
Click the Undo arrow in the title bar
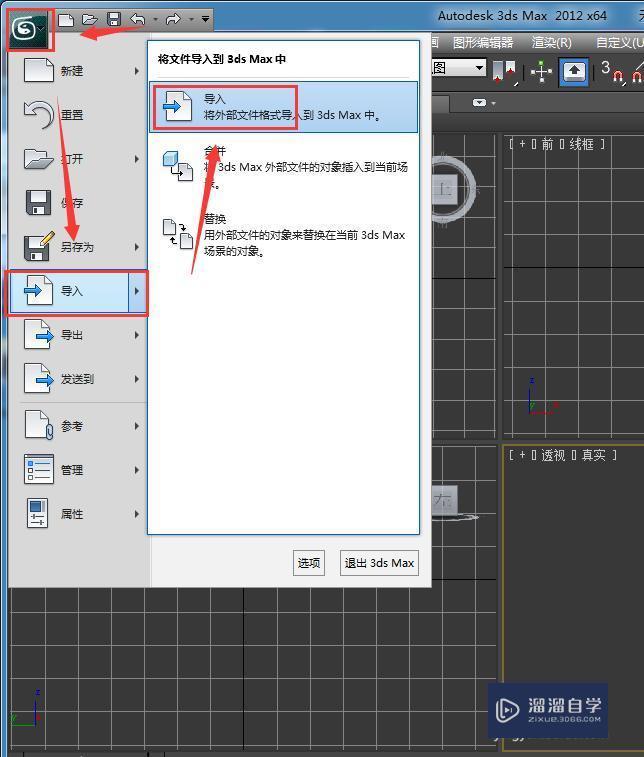(x=138, y=20)
